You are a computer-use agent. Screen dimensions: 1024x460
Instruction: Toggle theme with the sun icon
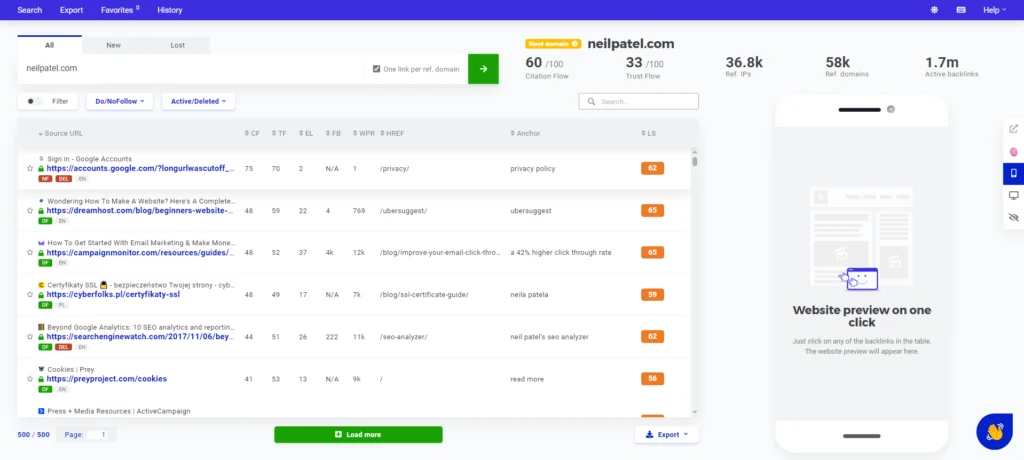click(x=934, y=10)
